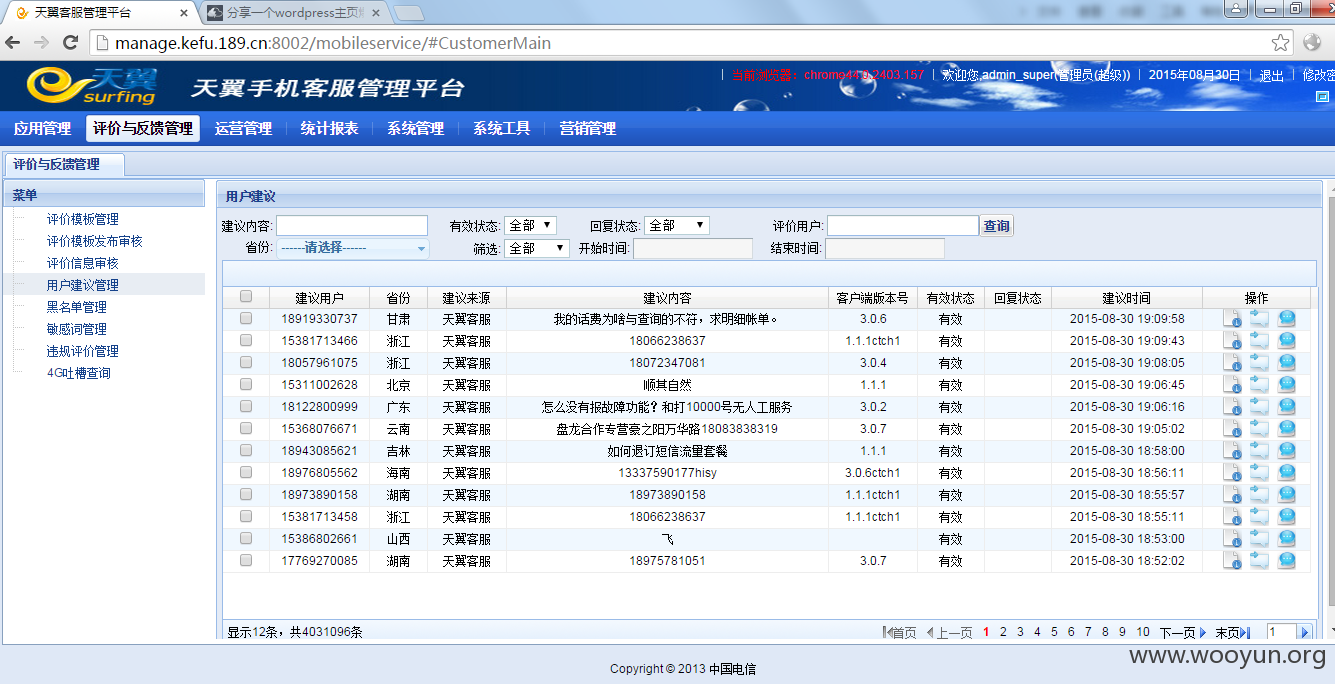
Task: Check the row for user 18122800999
Action: tap(246, 407)
